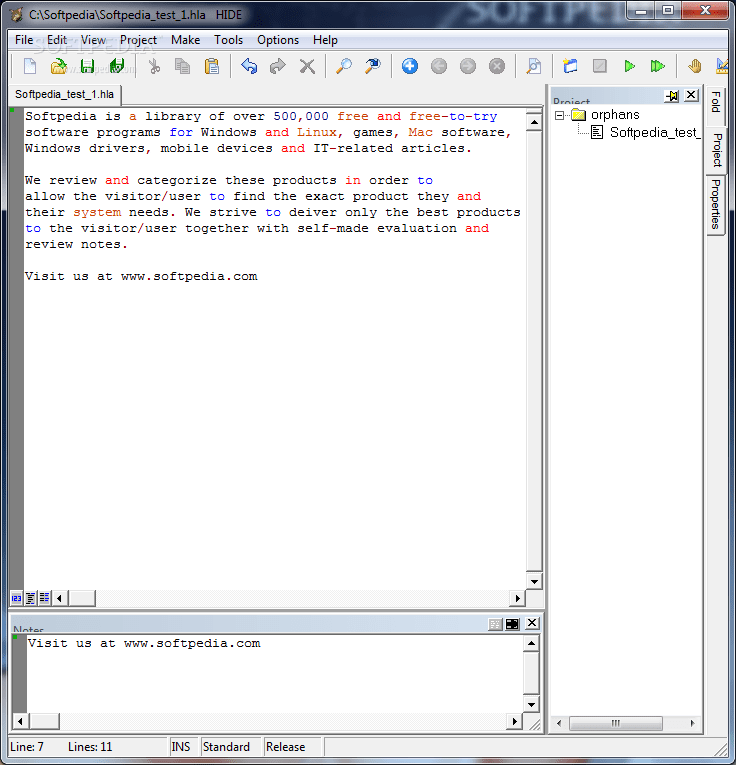736x765 pixels.
Task: Go to next bookmark with the right-arrow circle
Action: (468, 66)
